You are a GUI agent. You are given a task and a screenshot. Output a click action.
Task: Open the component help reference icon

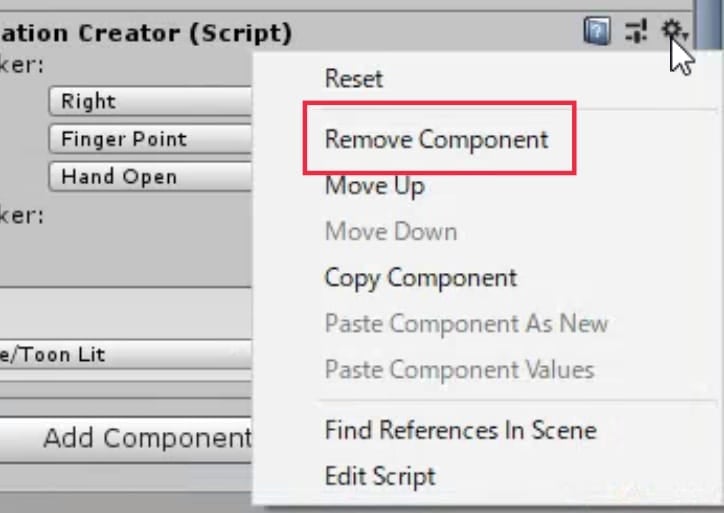[x=596, y=33]
